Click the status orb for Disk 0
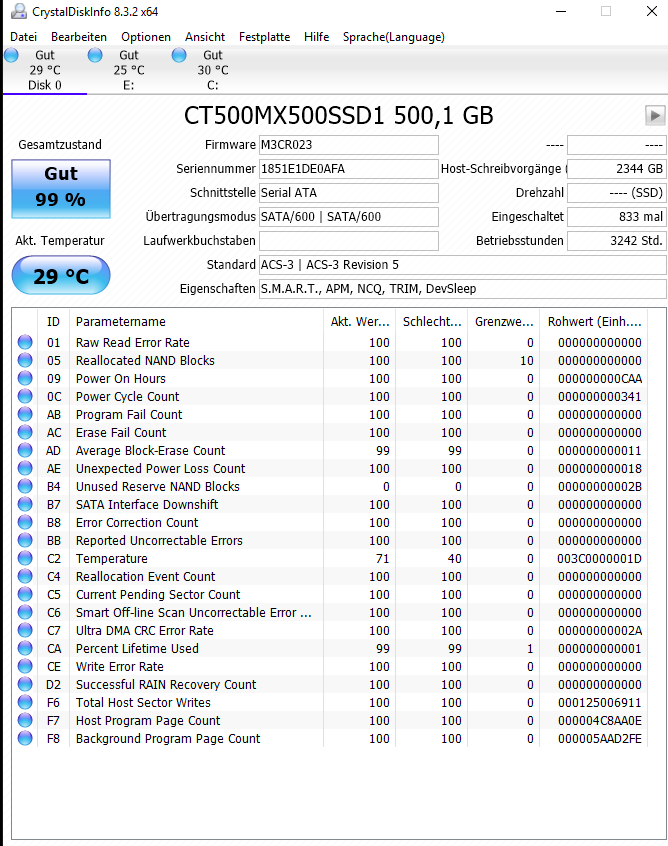The height and width of the screenshot is (846, 668). (11, 55)
